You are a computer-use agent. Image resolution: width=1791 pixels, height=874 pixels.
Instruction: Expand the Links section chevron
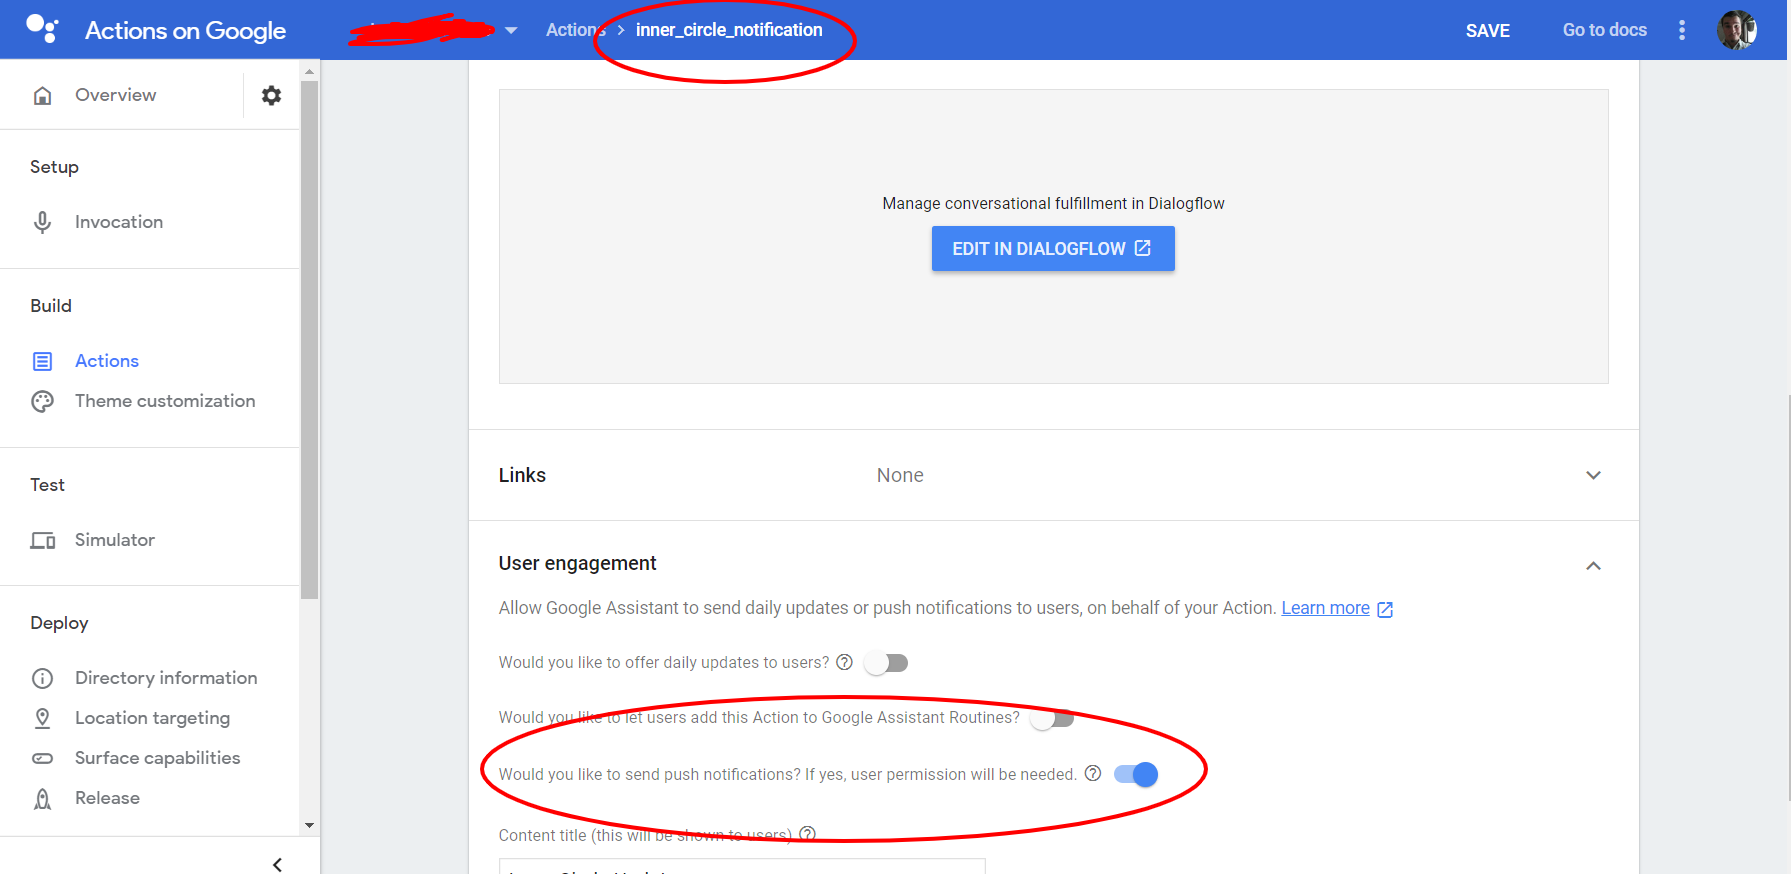(x=1593, y=475)
